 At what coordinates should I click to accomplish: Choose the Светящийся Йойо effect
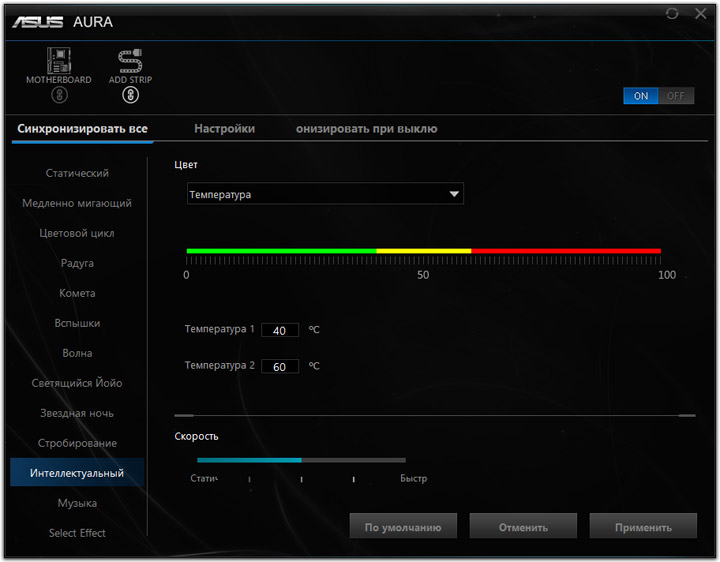(77, 383)
